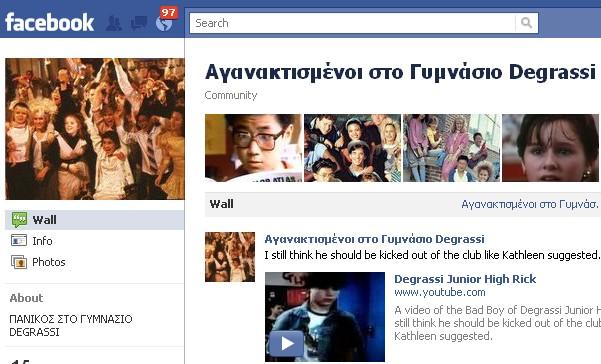Click the post author name link
Screen dimensions: 601x364
pos(374,239)
